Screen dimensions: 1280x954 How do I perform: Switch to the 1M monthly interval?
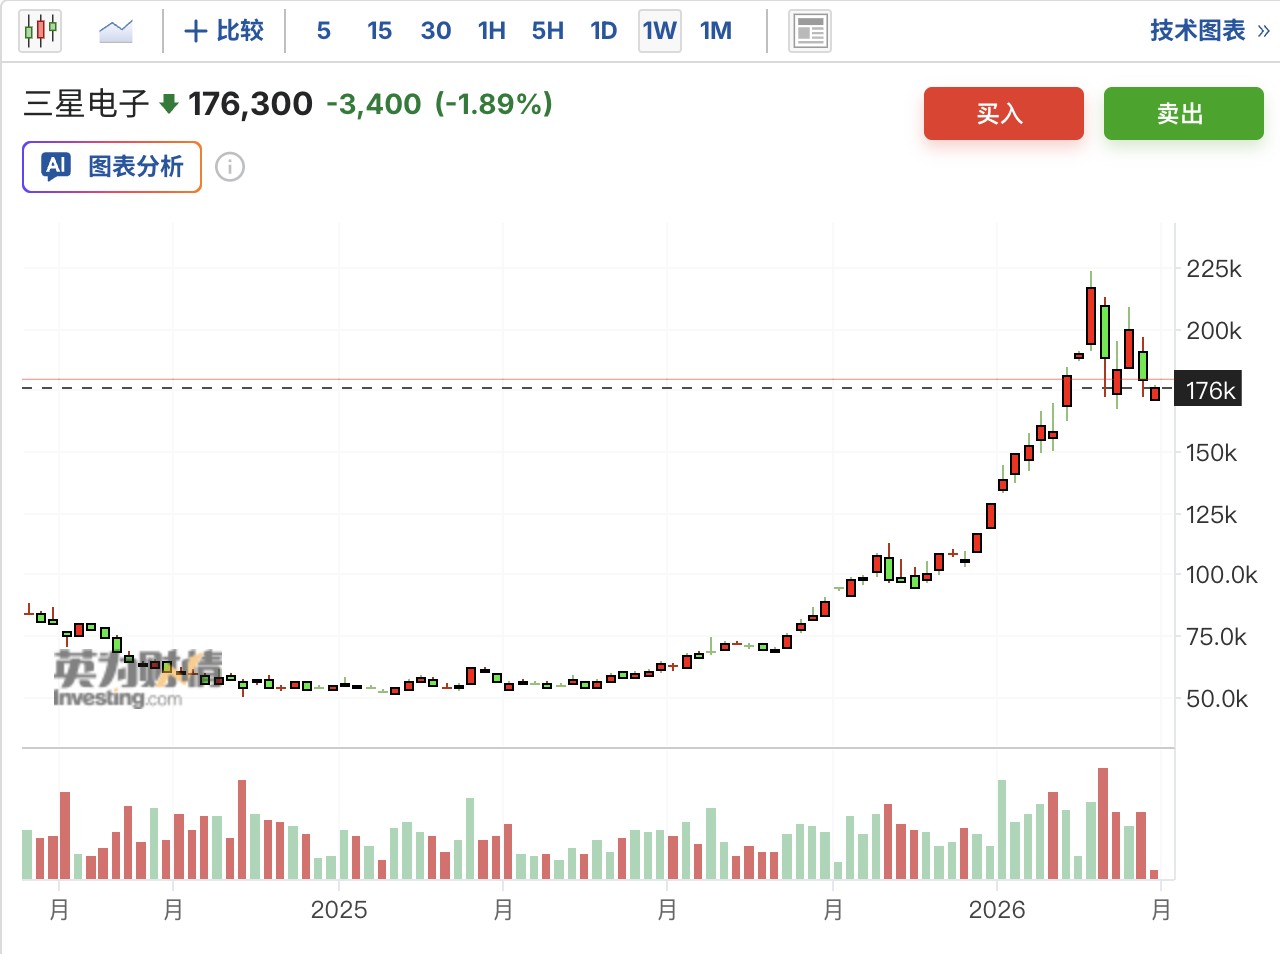tap(716, 31)
